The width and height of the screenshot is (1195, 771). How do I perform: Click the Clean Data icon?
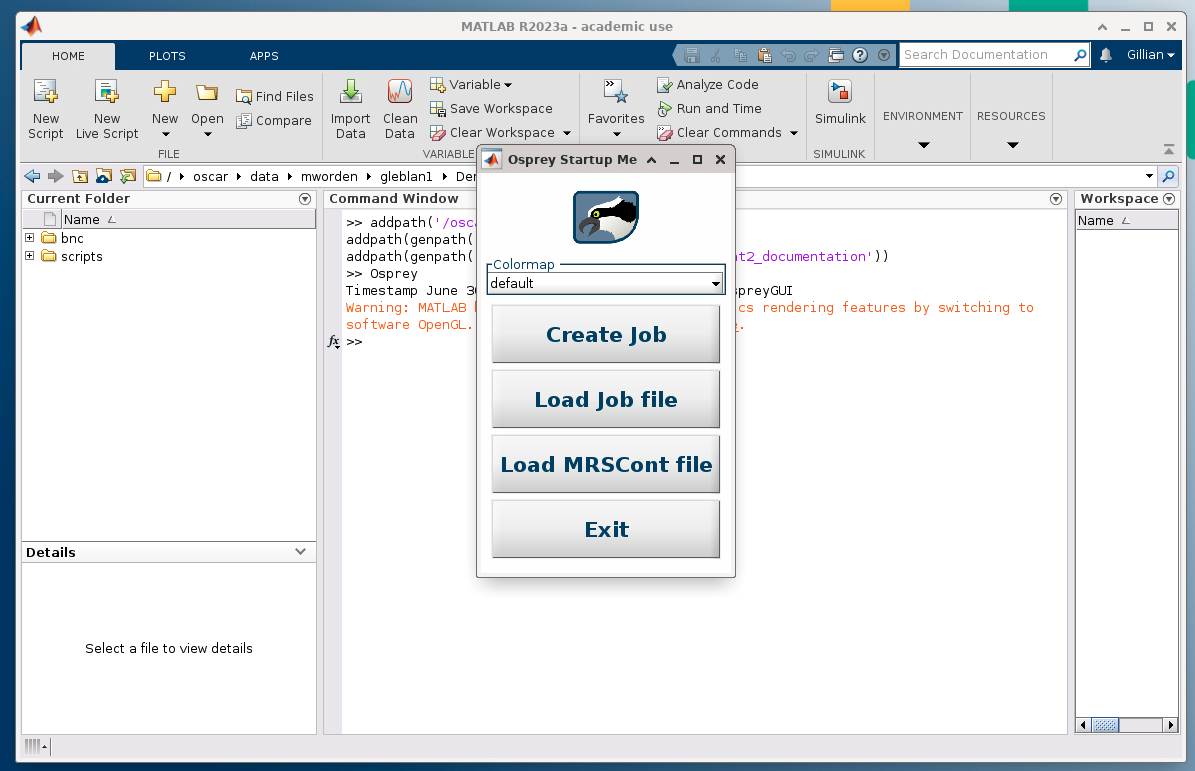coord(400,92)
